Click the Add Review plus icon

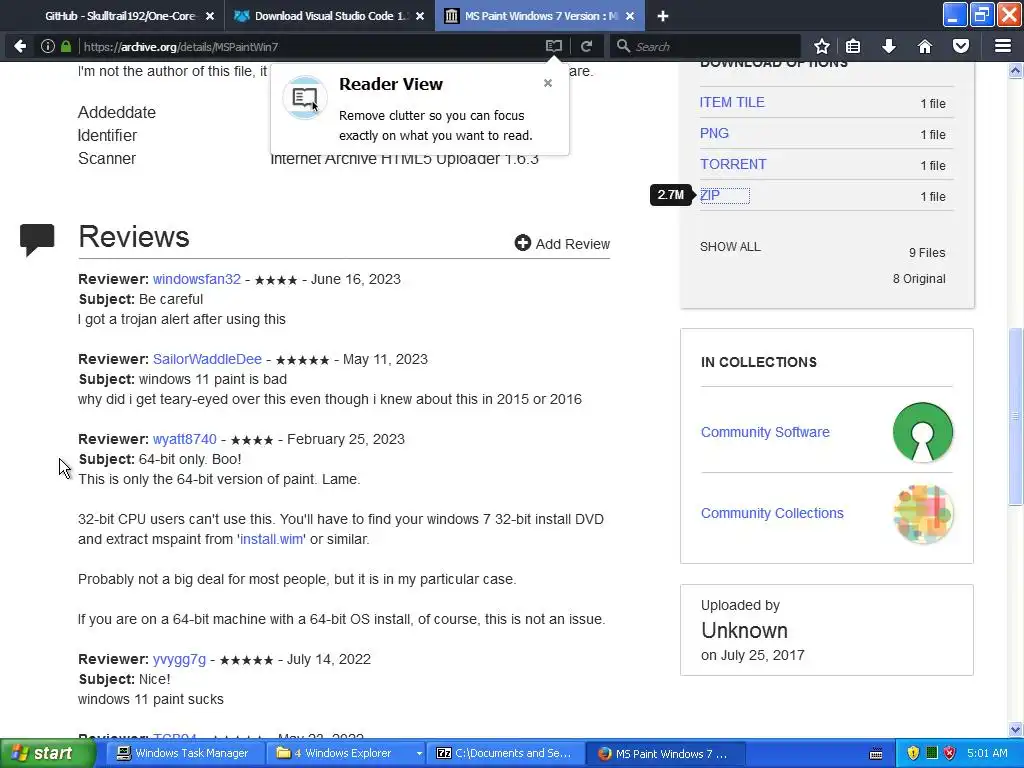coord(522,243)
